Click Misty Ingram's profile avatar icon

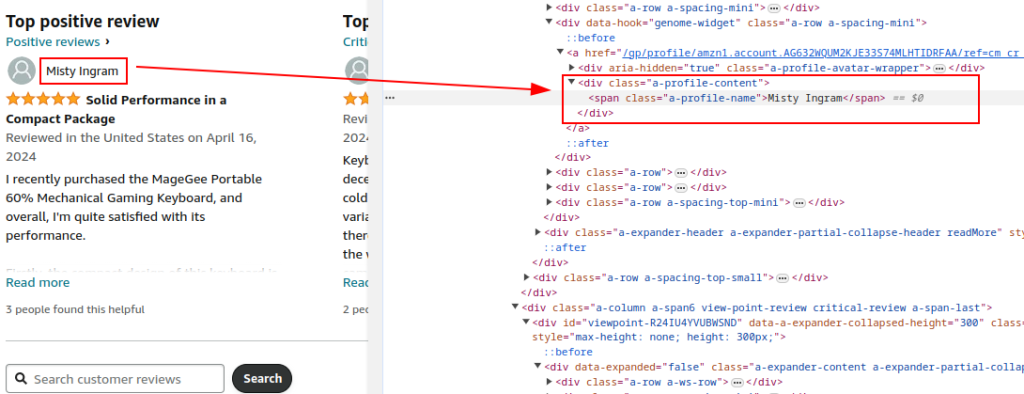click(22, 71)
